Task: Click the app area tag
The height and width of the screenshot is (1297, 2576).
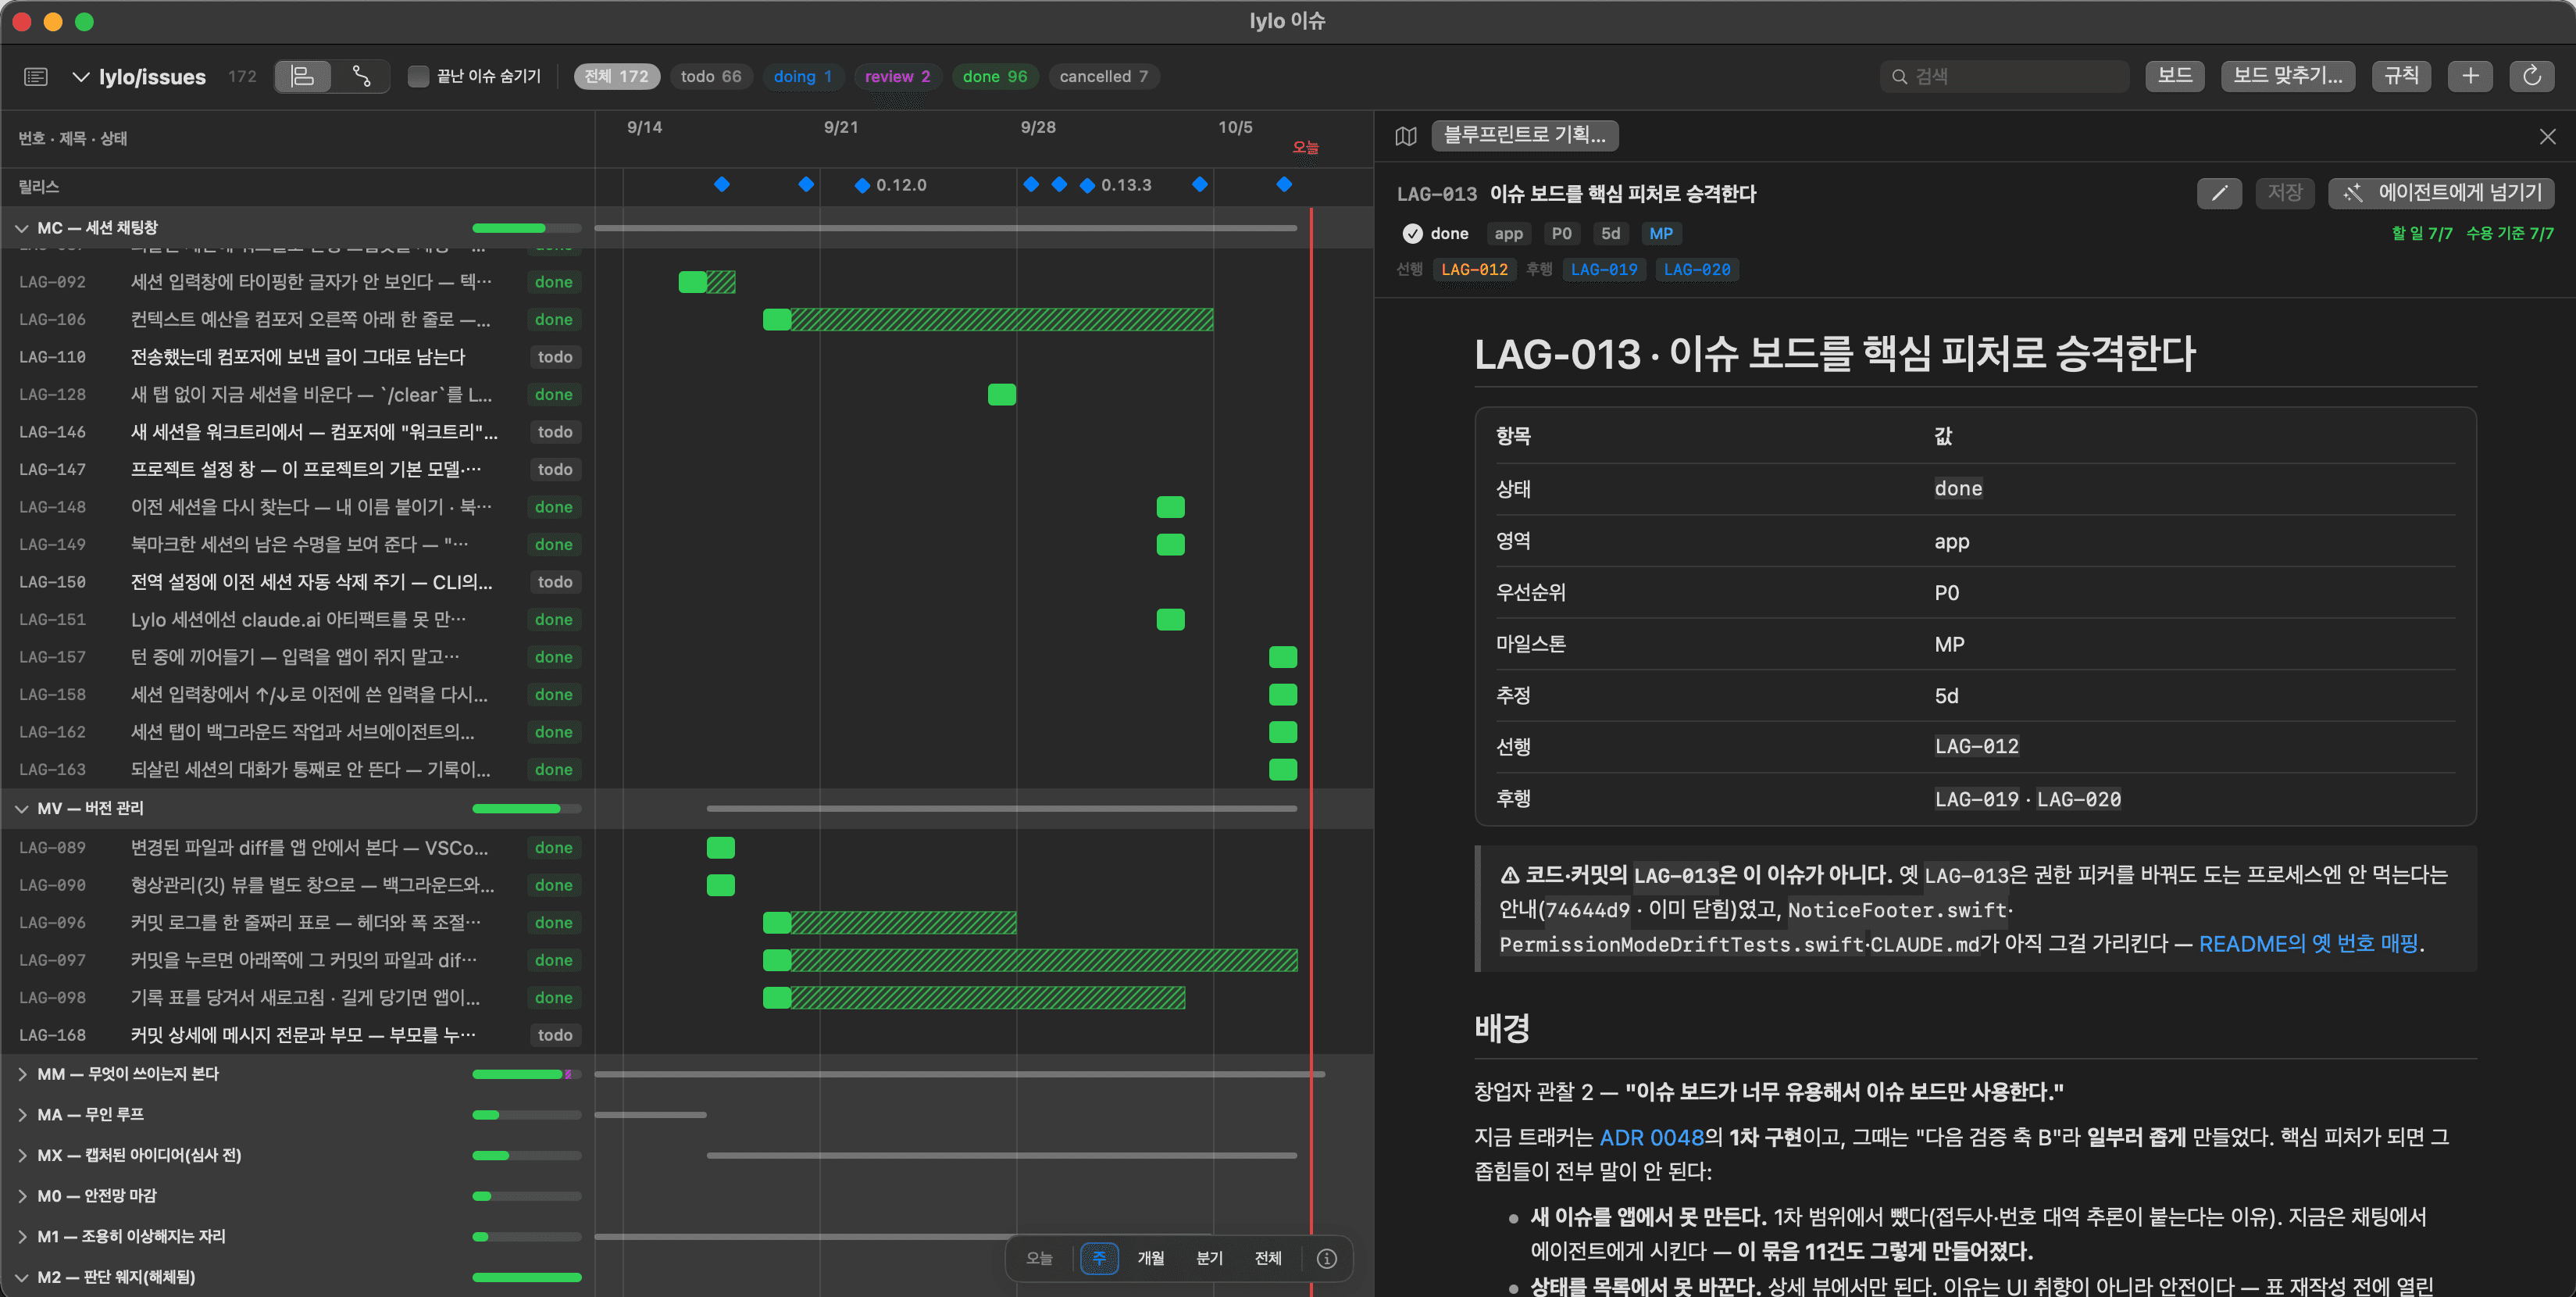Action: pyautogui.click(x=1508, y=233)
